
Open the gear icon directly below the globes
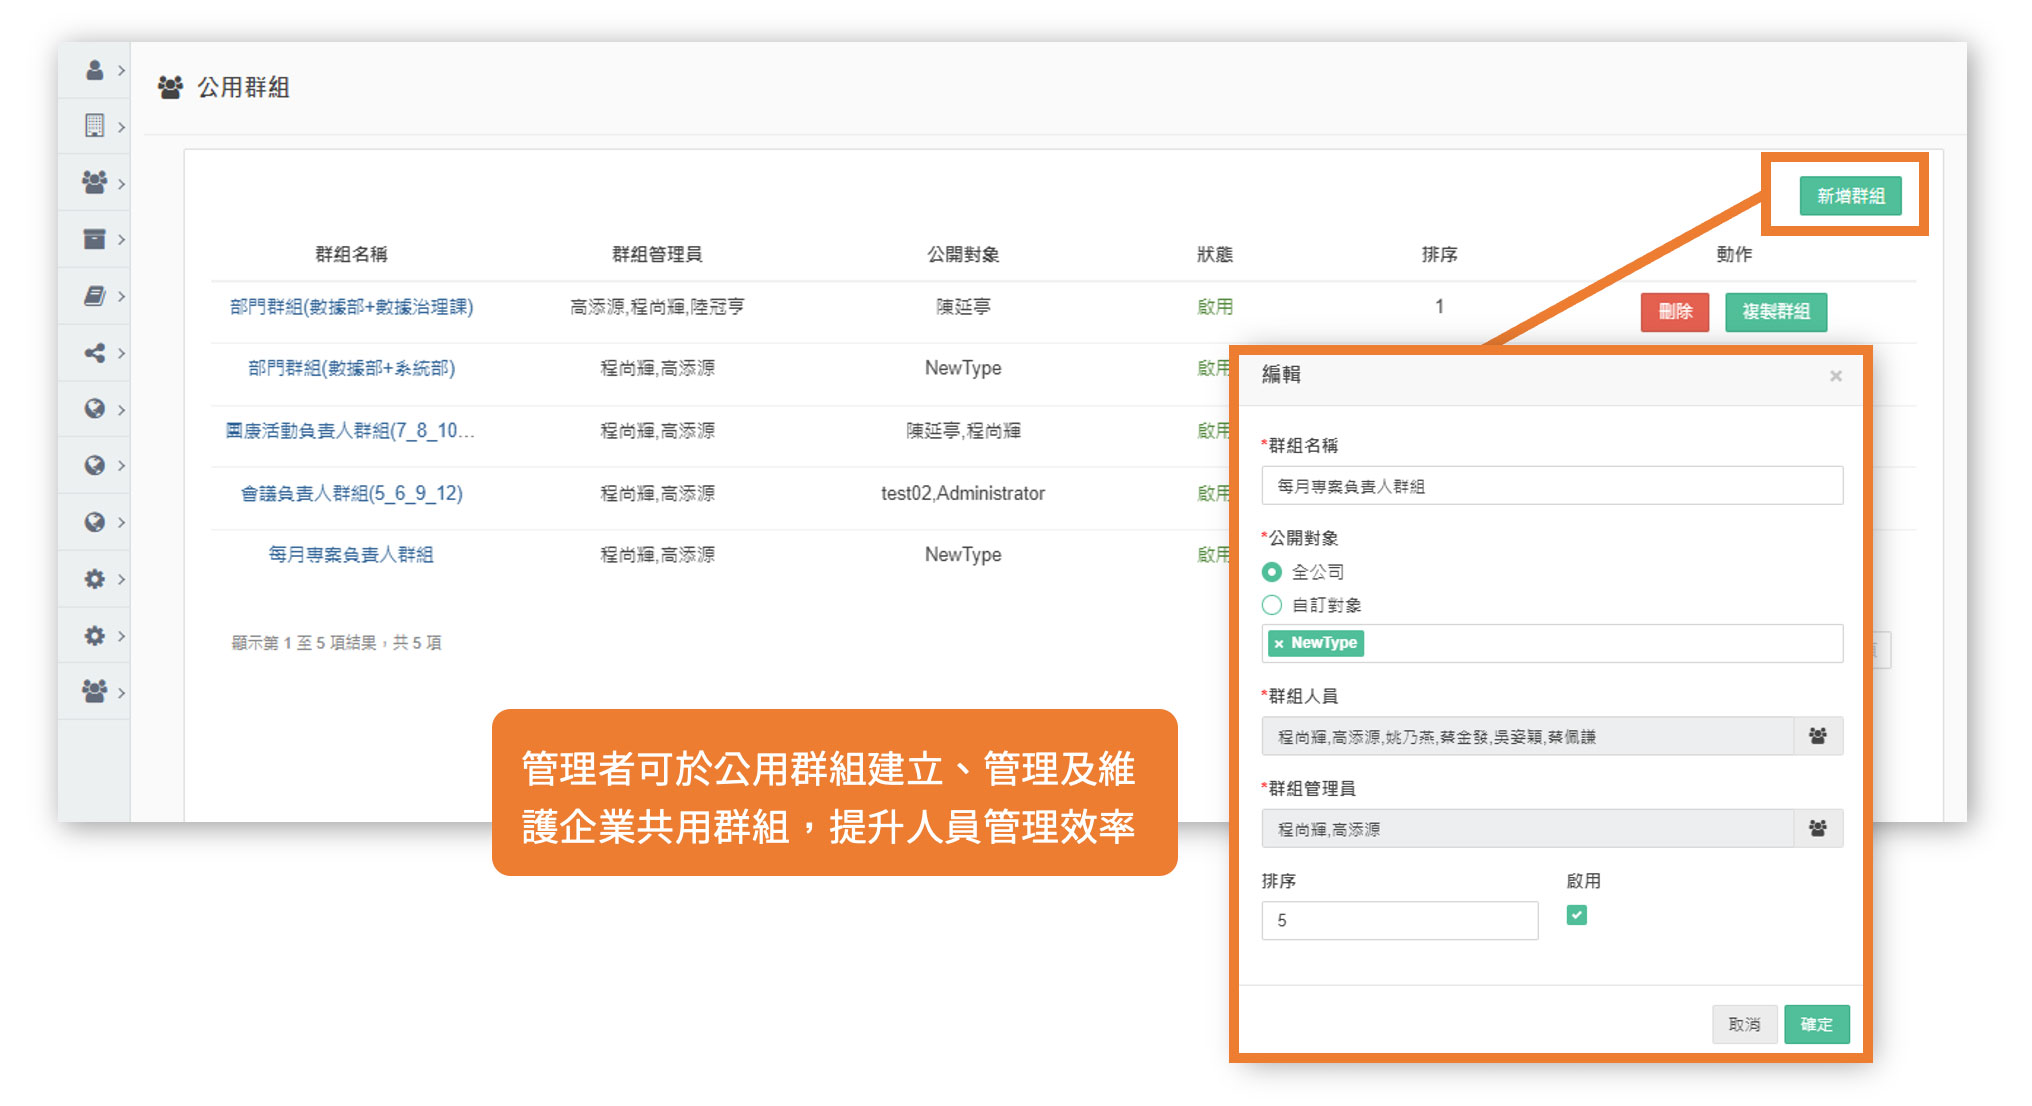[94, 579]
